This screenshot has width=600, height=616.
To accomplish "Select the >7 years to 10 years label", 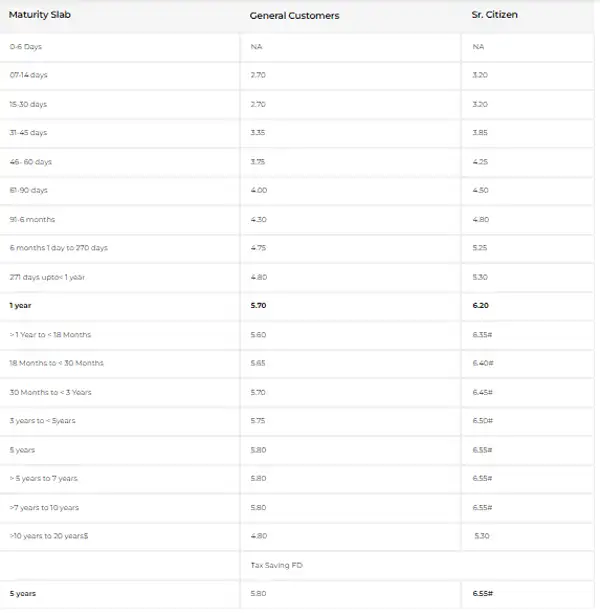I will click(44, 508).
